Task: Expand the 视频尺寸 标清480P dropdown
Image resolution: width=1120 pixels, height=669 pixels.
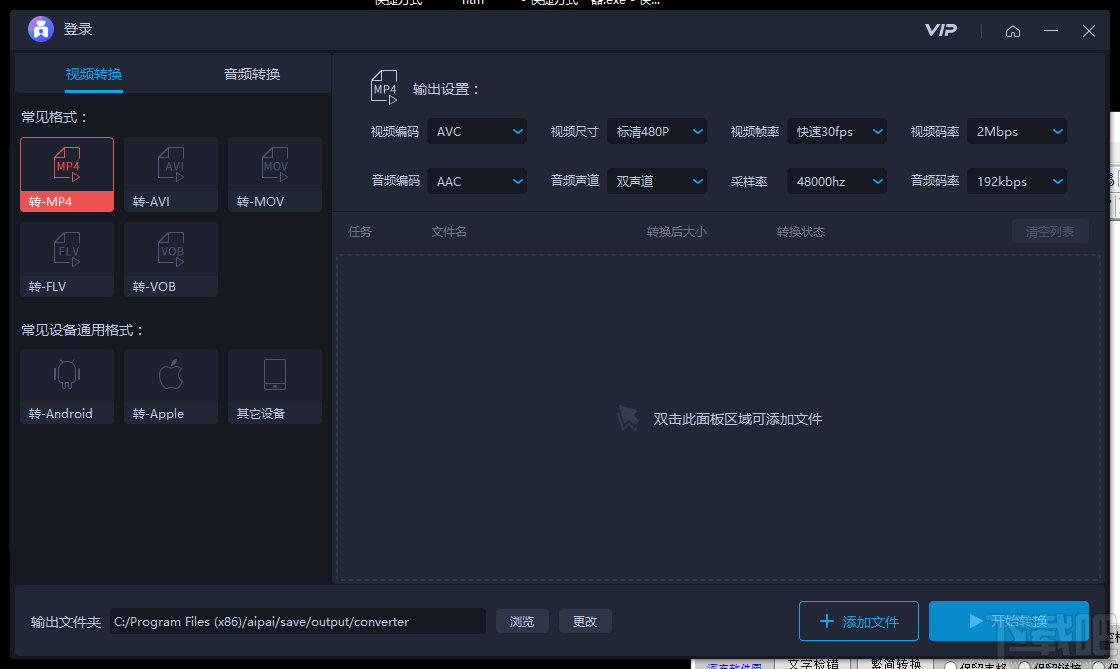Action: [657, 131]
